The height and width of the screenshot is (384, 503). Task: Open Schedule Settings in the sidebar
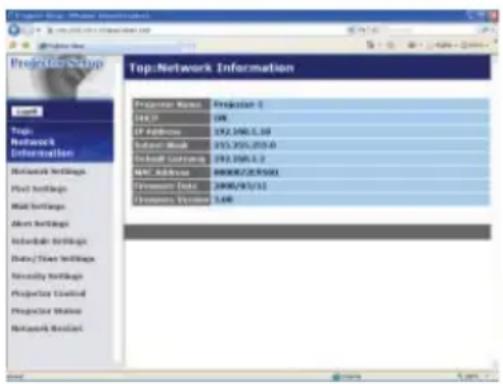coord(49,241)
